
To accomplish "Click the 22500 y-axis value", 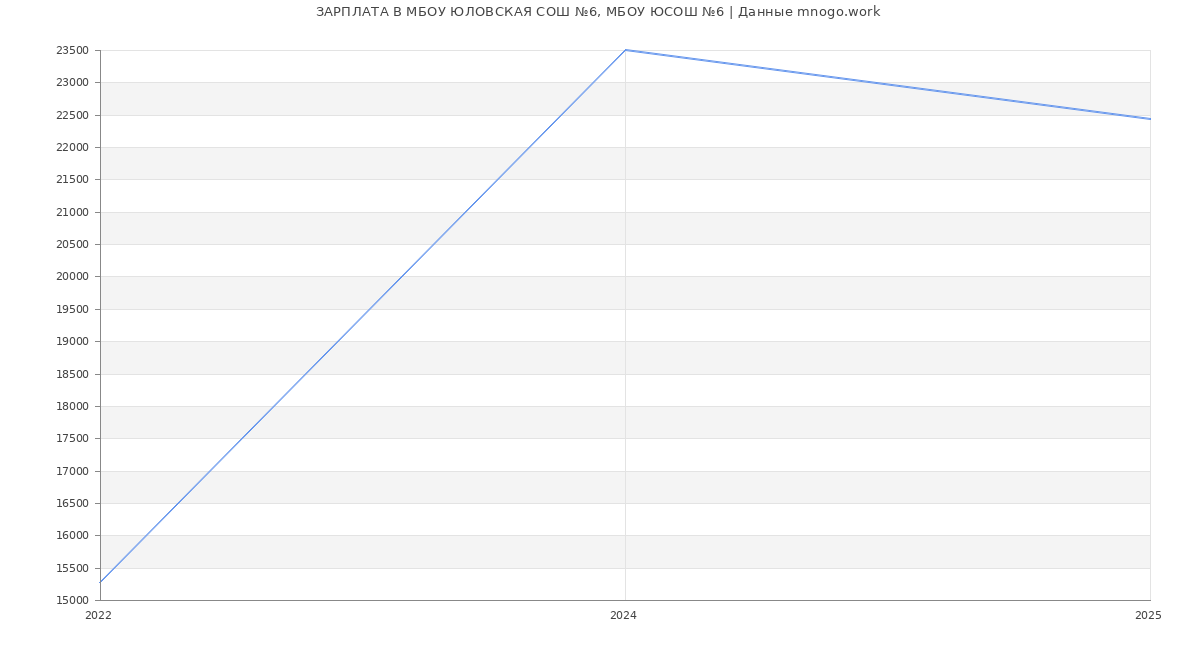I will (73, 115).
